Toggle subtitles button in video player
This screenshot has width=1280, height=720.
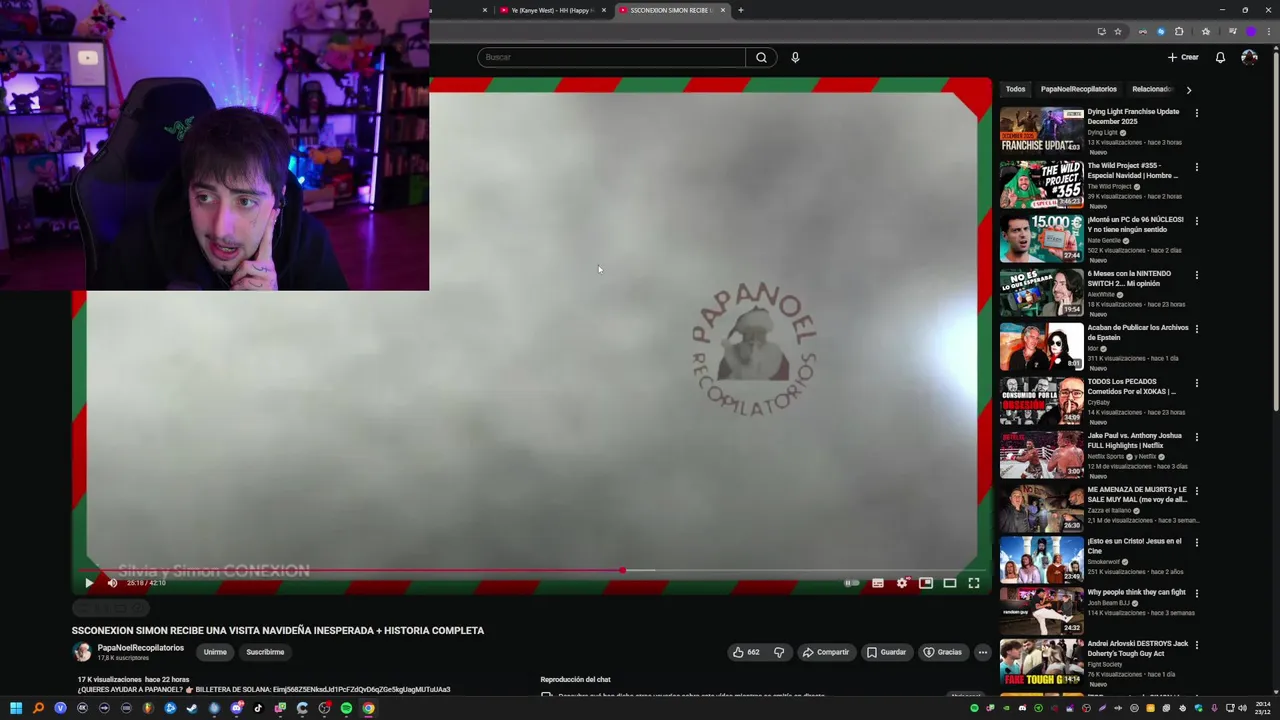click(878, 583)
